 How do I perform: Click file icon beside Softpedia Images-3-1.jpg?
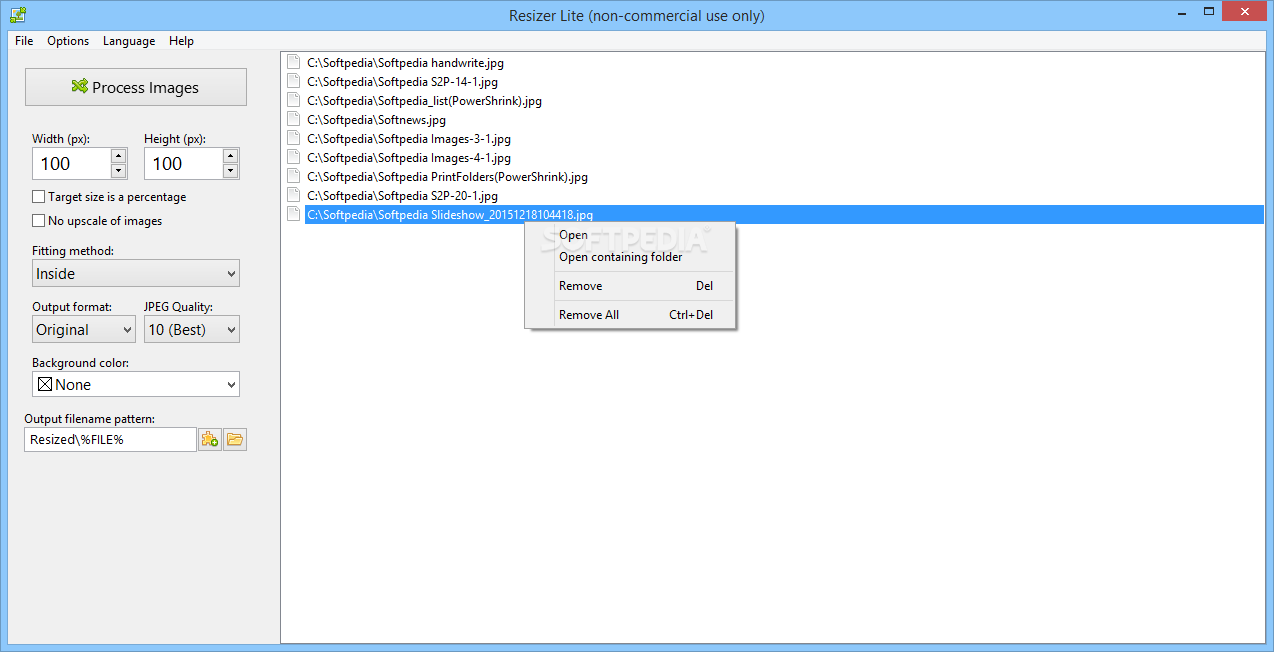pos(293,138)
